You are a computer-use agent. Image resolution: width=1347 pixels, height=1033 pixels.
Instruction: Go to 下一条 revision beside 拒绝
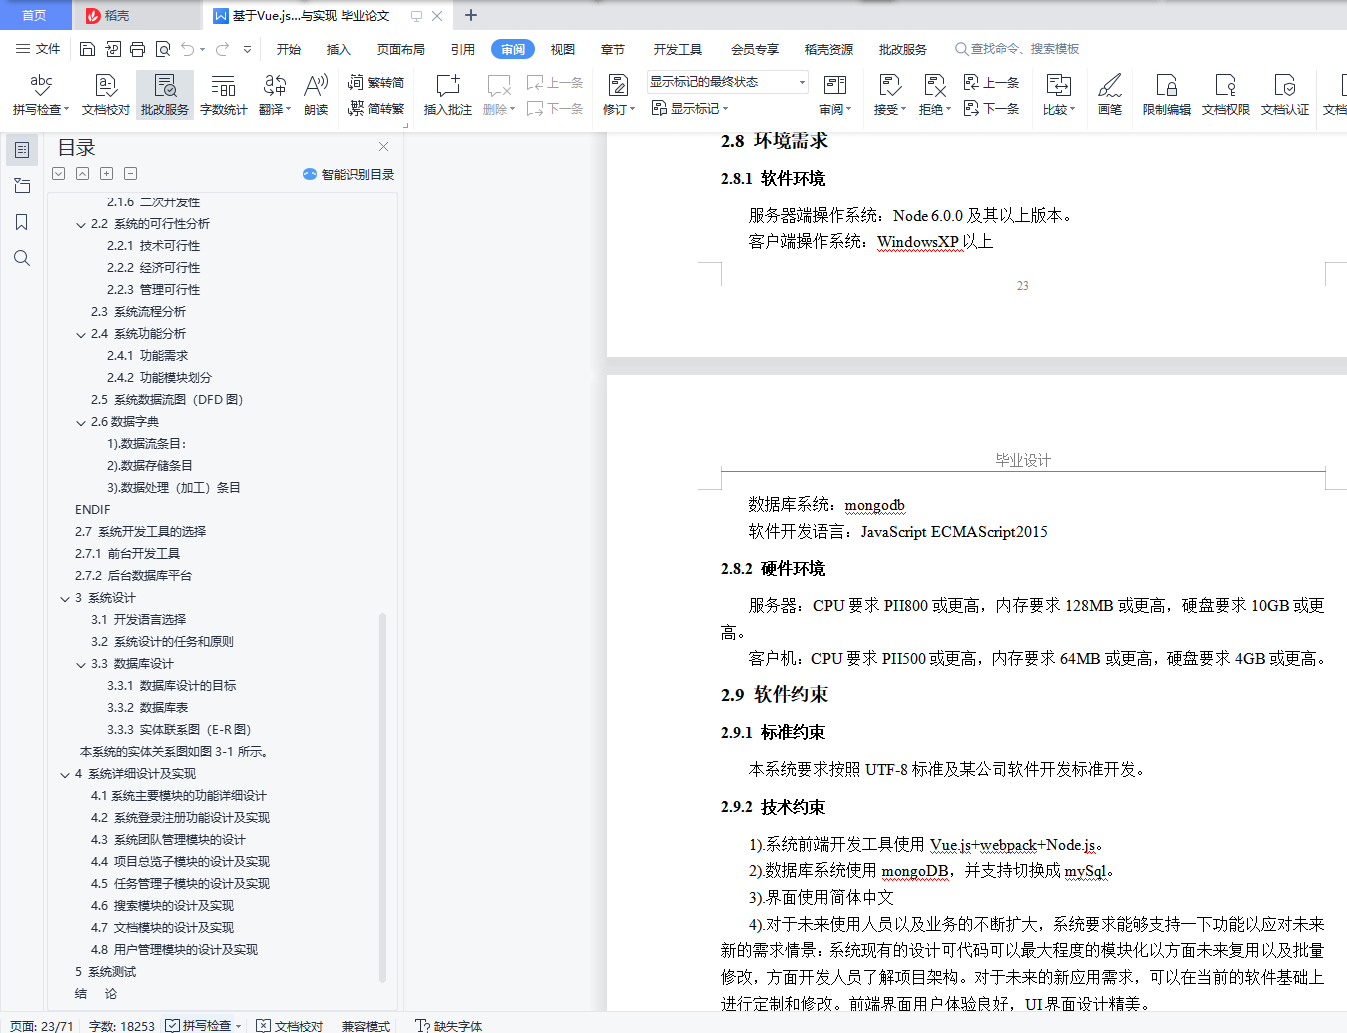991,109
